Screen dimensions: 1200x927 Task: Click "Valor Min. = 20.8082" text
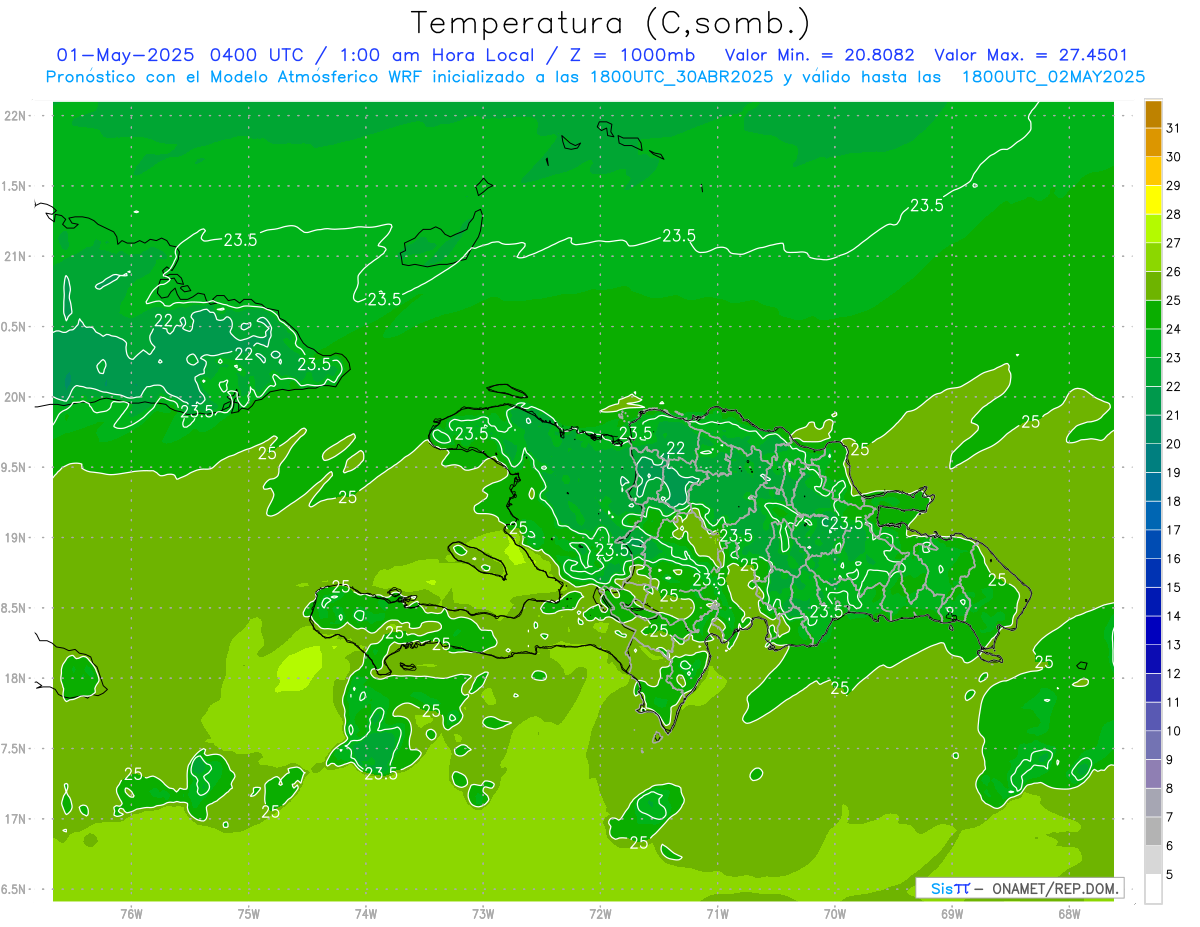pos(820,55)
